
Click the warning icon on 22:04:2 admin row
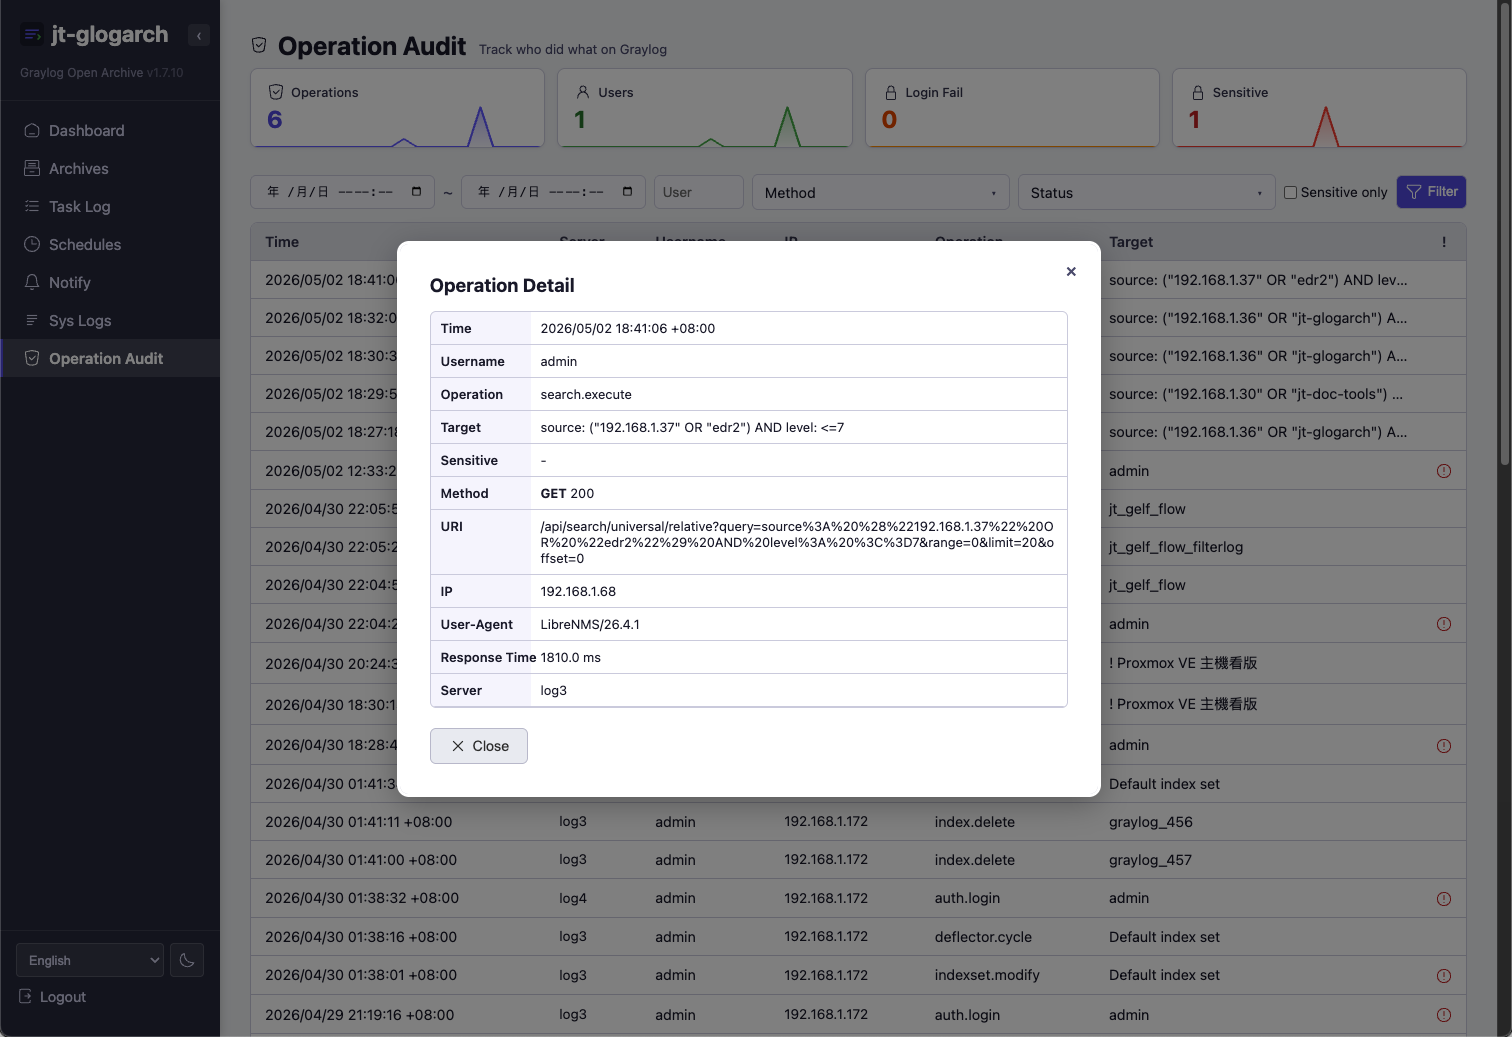(x=1444, y=624)
